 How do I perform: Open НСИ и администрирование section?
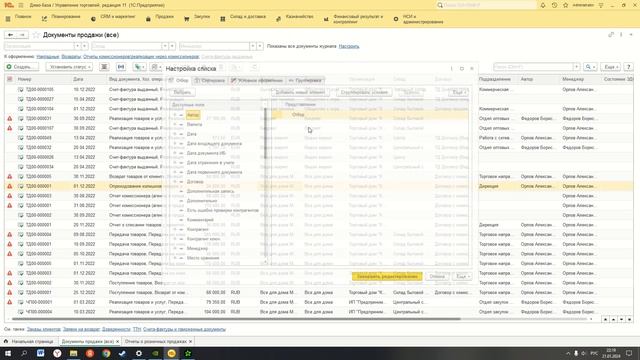pyautogui.click(x=419, y=19)
